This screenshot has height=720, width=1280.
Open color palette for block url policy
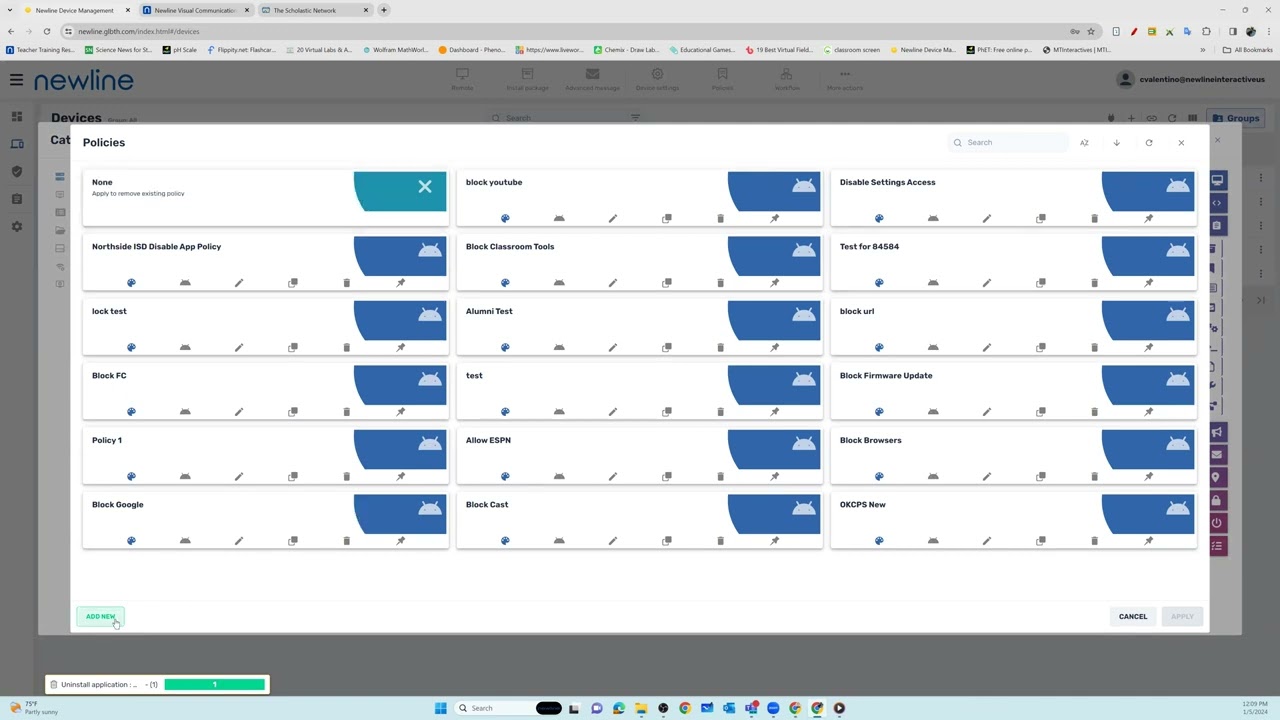tap(879, 347)
